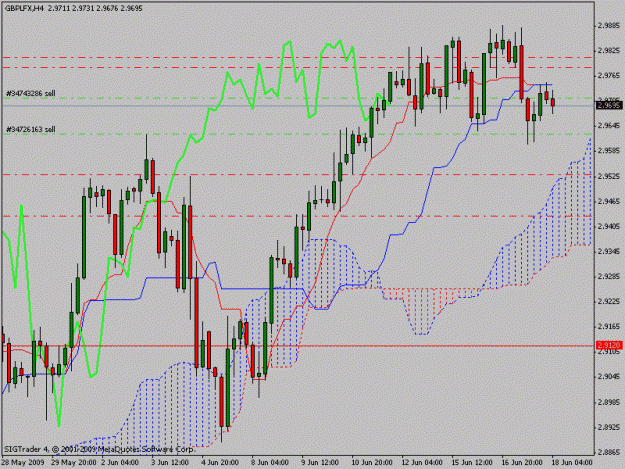The image size is (625, 469).
Task: Click the 2.9825 price axis label
Action: pyautogui.click(x=609, y=51)
